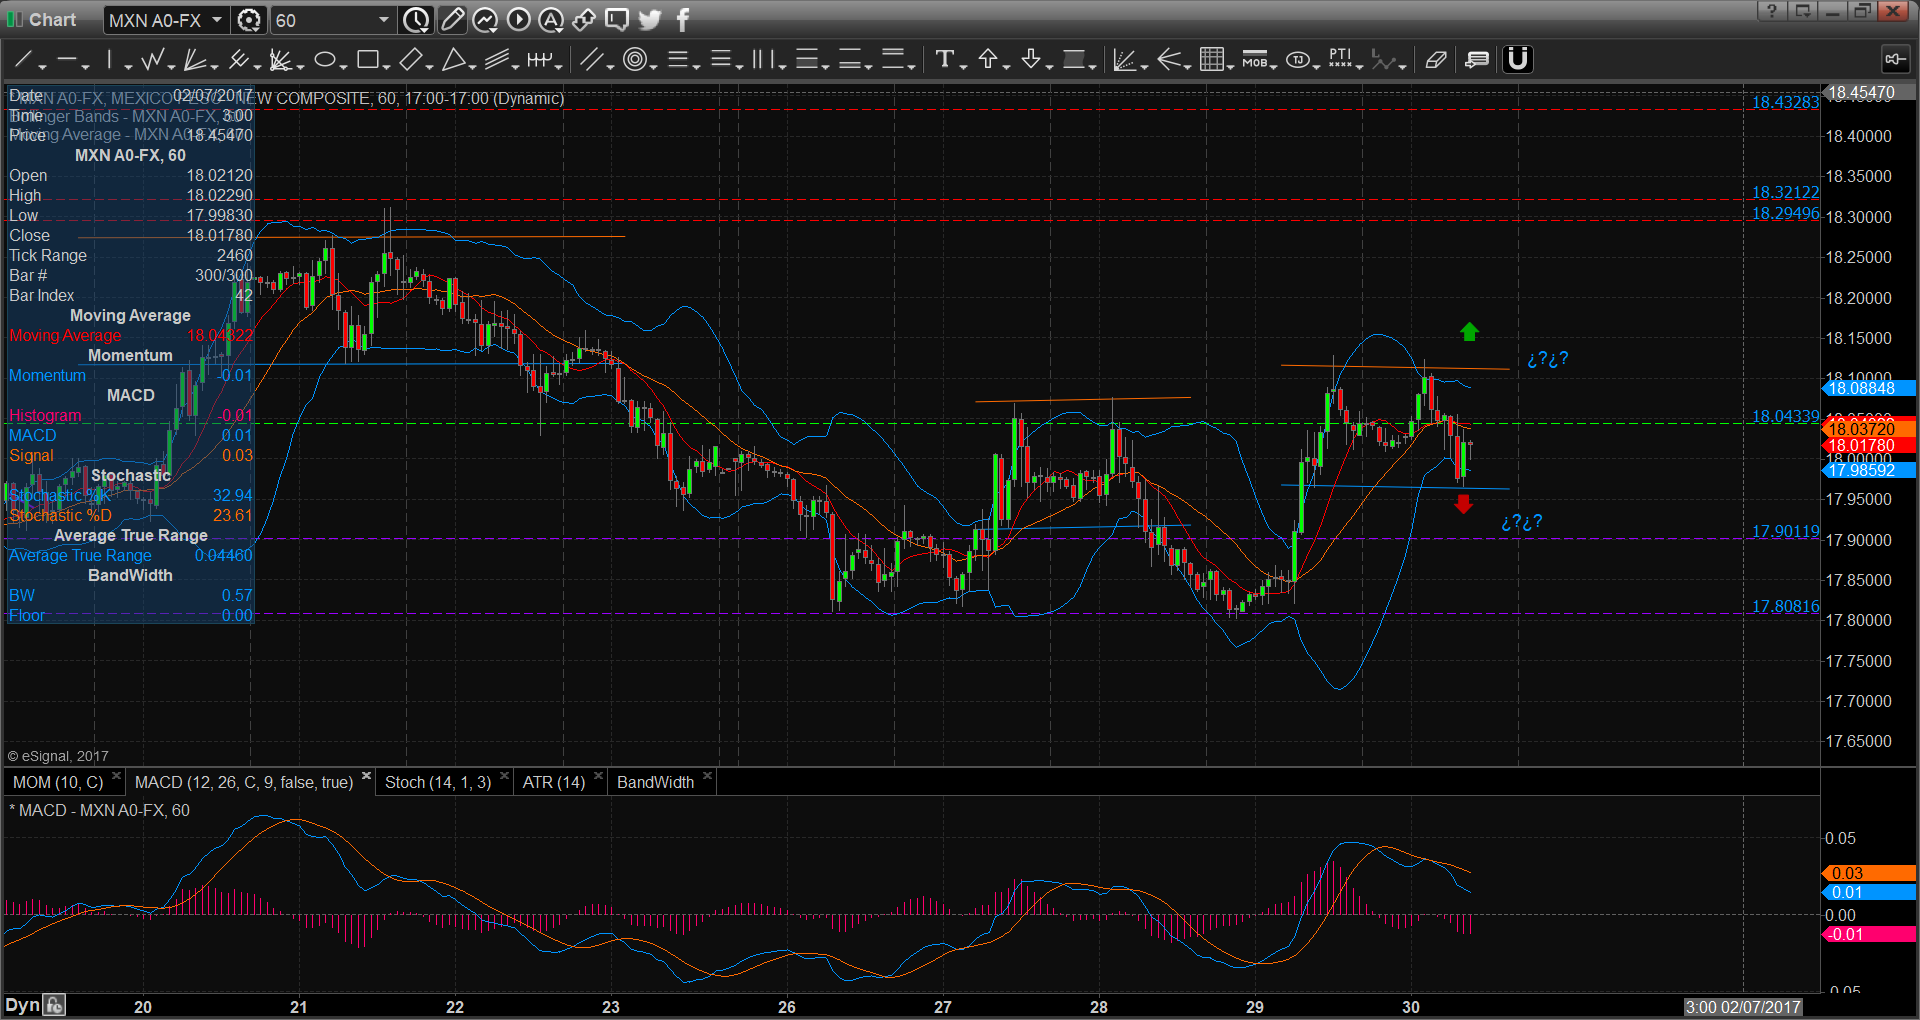Select the Text annotation tool
Screen dimensions: 1920x1020
(944, 60)
